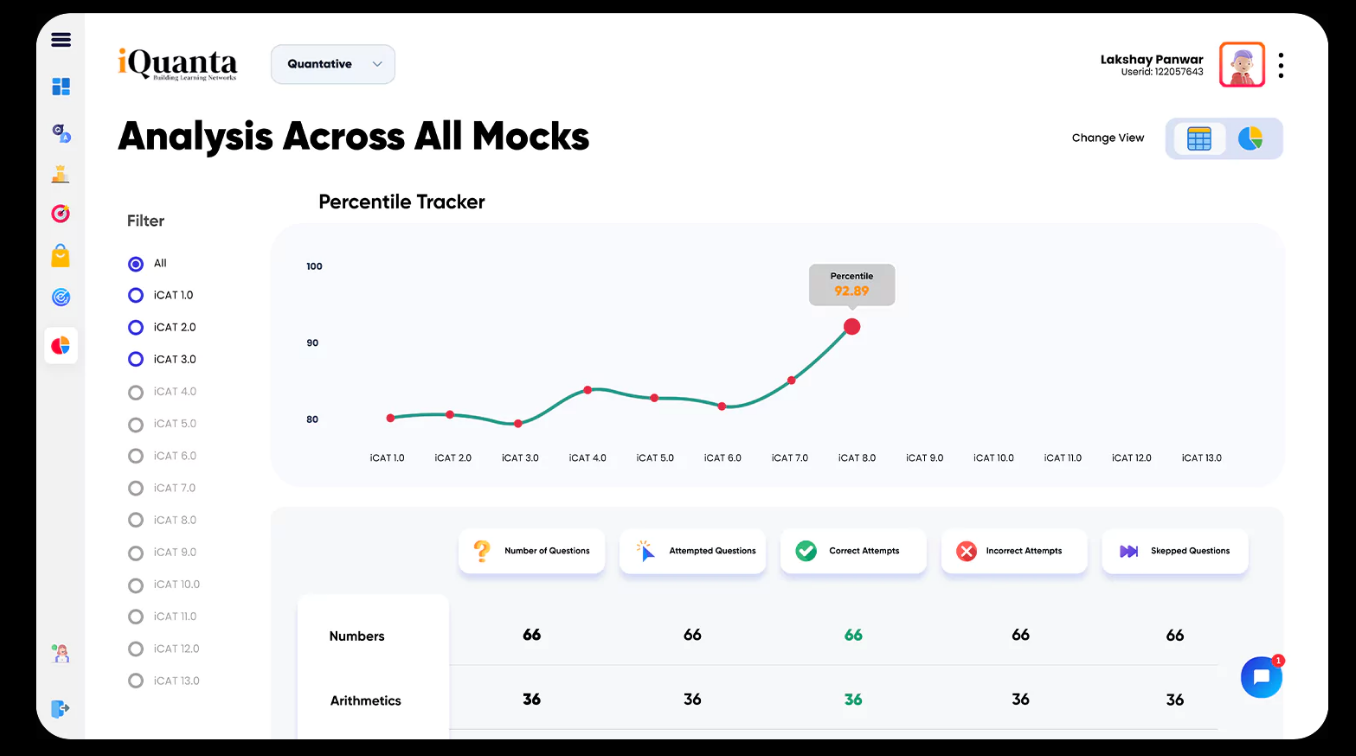Click the red target icon in sidebar
Screen dimensions: 1356x756
(x=61, y=214)
